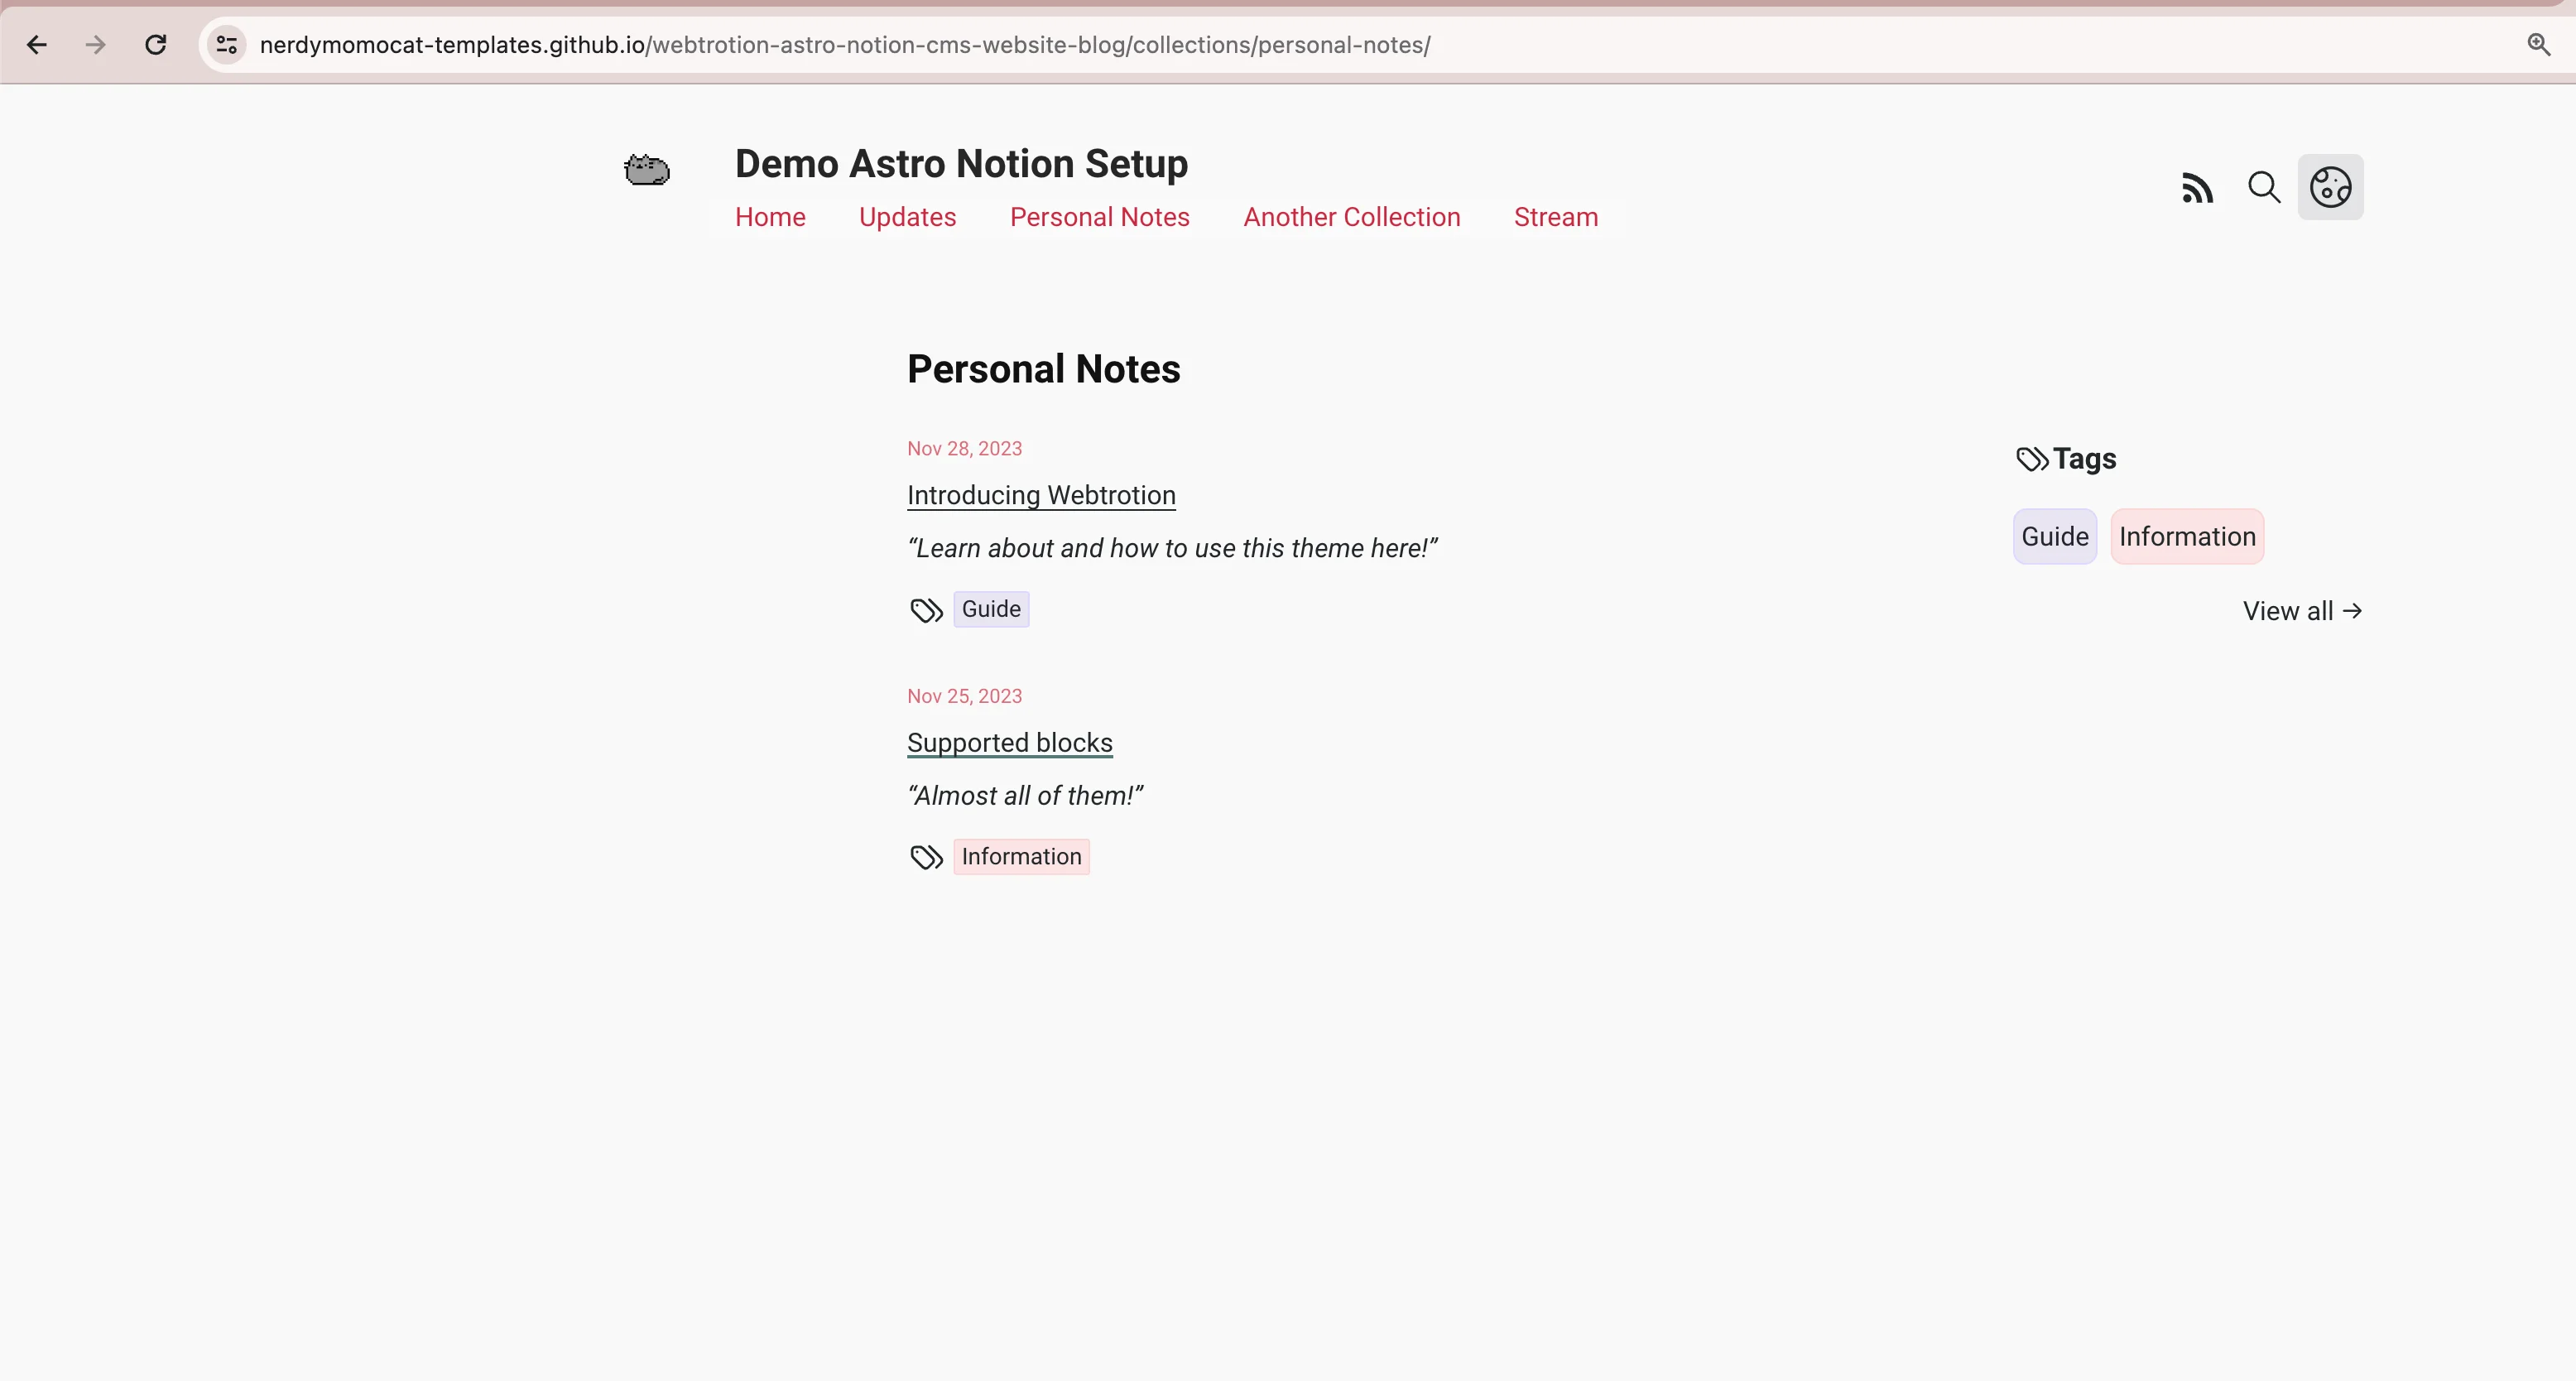
Task: Select Another Collection in navigation
Action: 1351,217
